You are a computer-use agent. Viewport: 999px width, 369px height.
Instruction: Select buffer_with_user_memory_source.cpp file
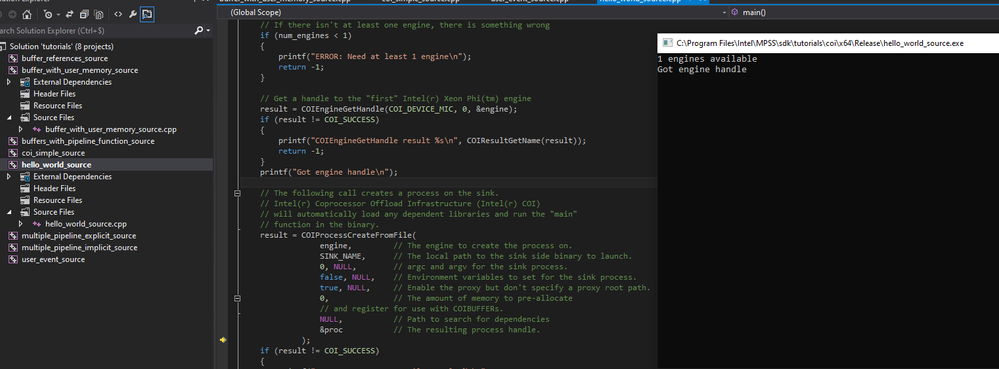111,129
